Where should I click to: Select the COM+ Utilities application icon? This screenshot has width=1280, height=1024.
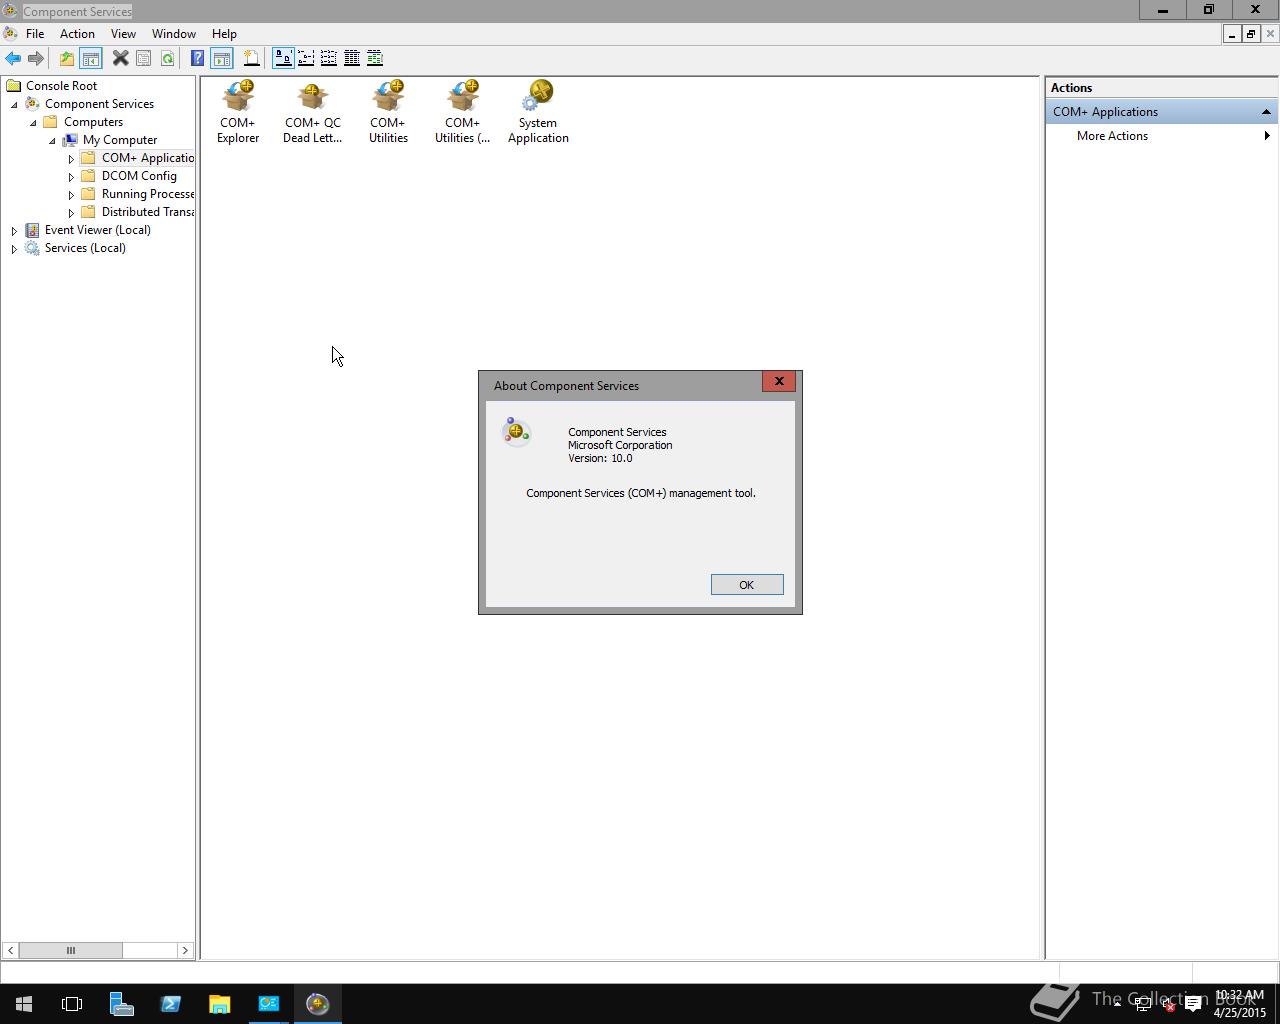[x=388, y=112]
